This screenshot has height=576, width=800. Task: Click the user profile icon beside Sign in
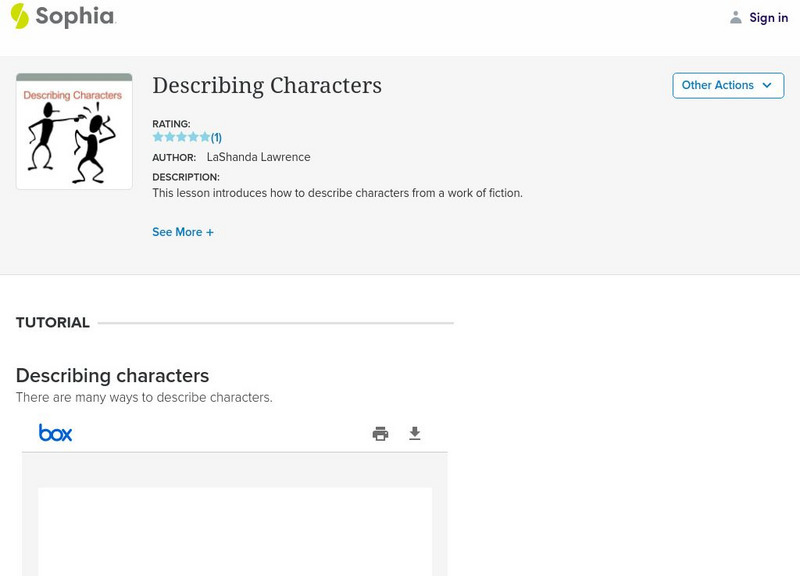tap(736, 18)
